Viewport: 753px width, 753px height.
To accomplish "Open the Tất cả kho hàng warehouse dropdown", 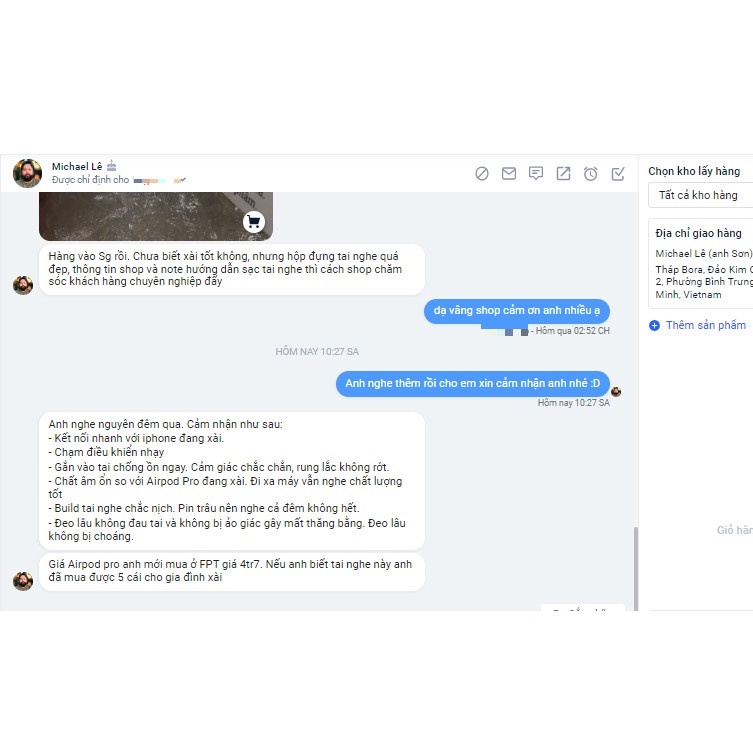I will [x=701, y=195].
